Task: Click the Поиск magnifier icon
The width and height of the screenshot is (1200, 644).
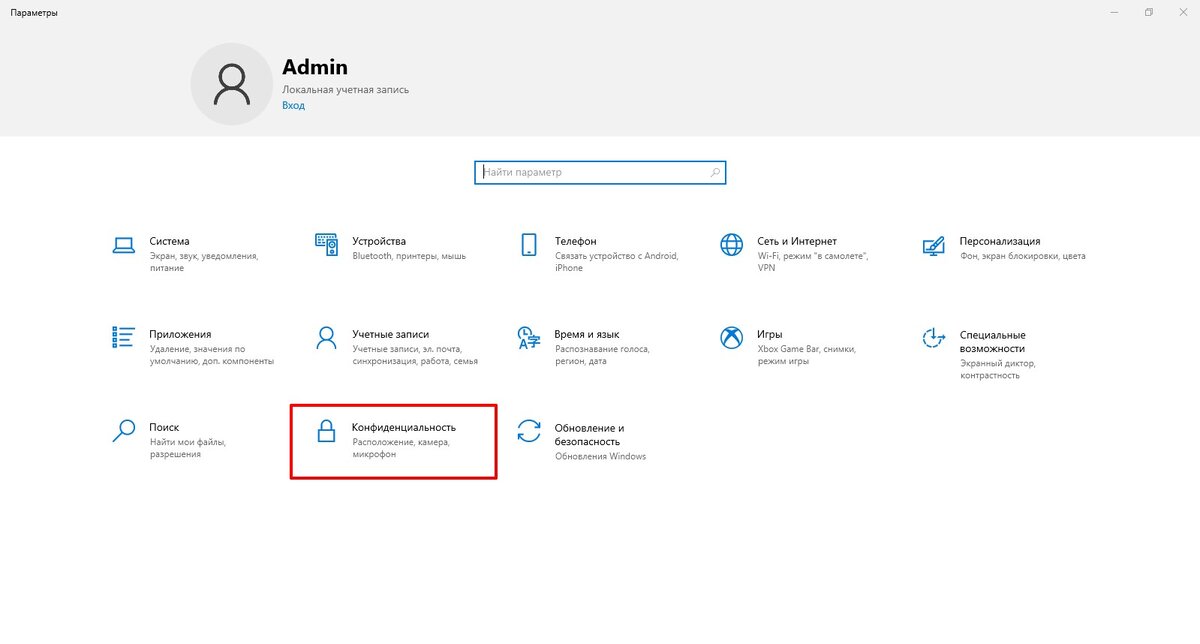Action: tap(124, 430)
